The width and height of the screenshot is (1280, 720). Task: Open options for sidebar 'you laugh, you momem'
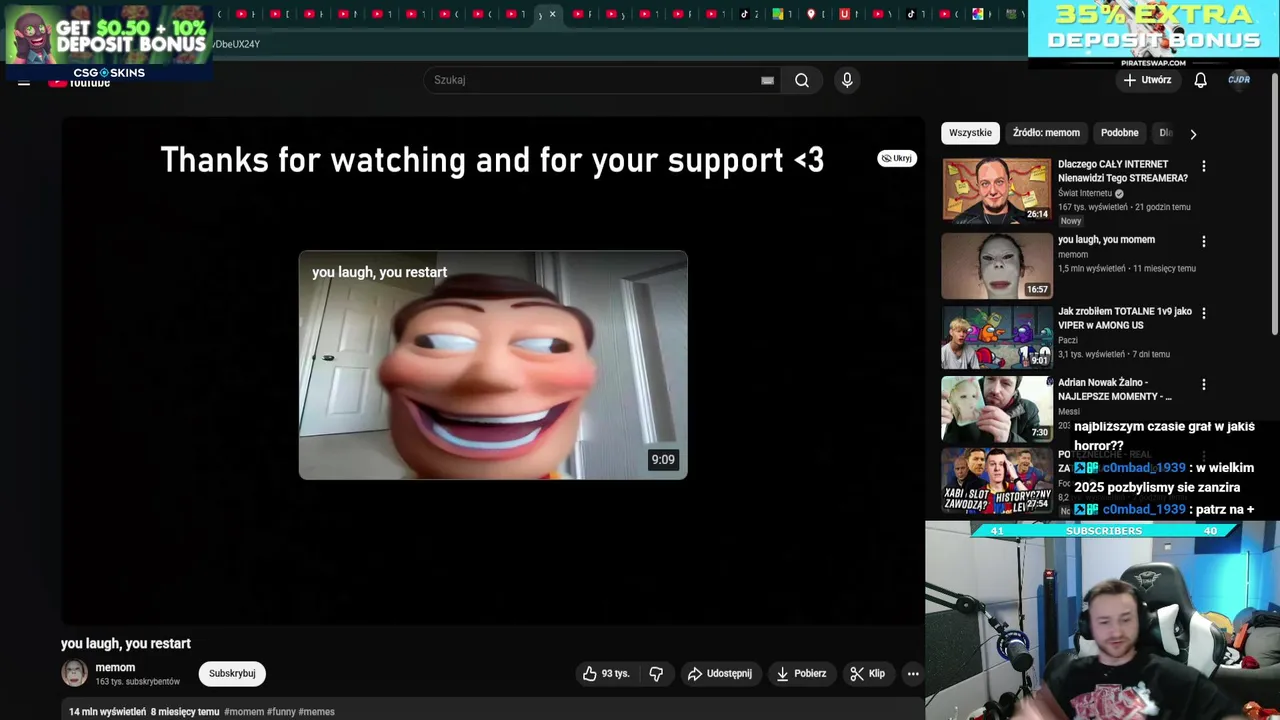(1204, 241)
